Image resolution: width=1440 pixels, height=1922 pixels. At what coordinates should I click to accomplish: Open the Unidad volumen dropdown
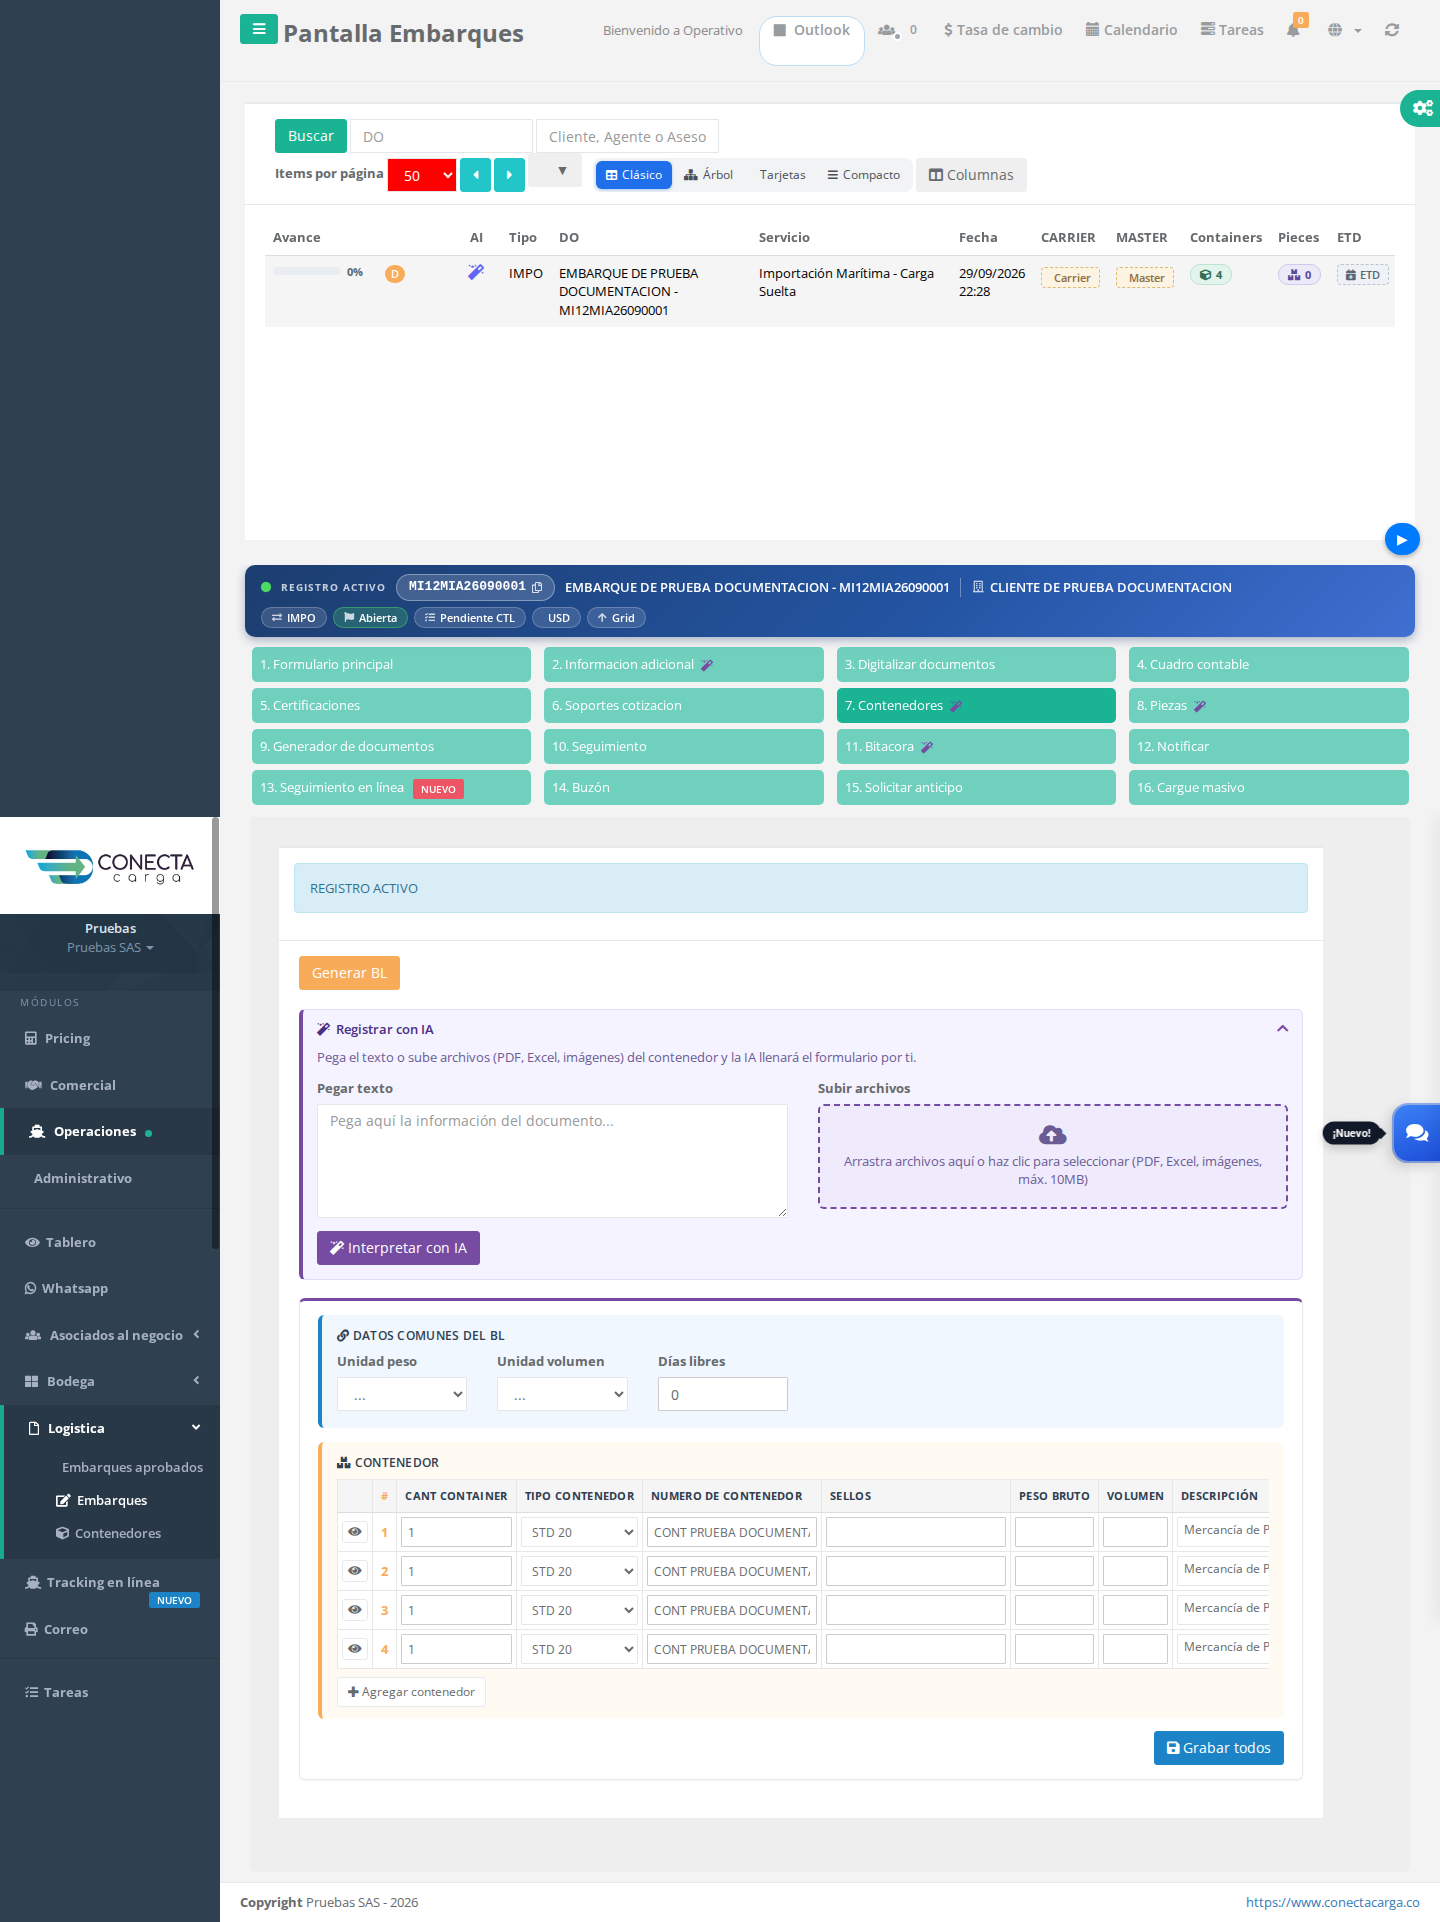tap(562, 1394)
